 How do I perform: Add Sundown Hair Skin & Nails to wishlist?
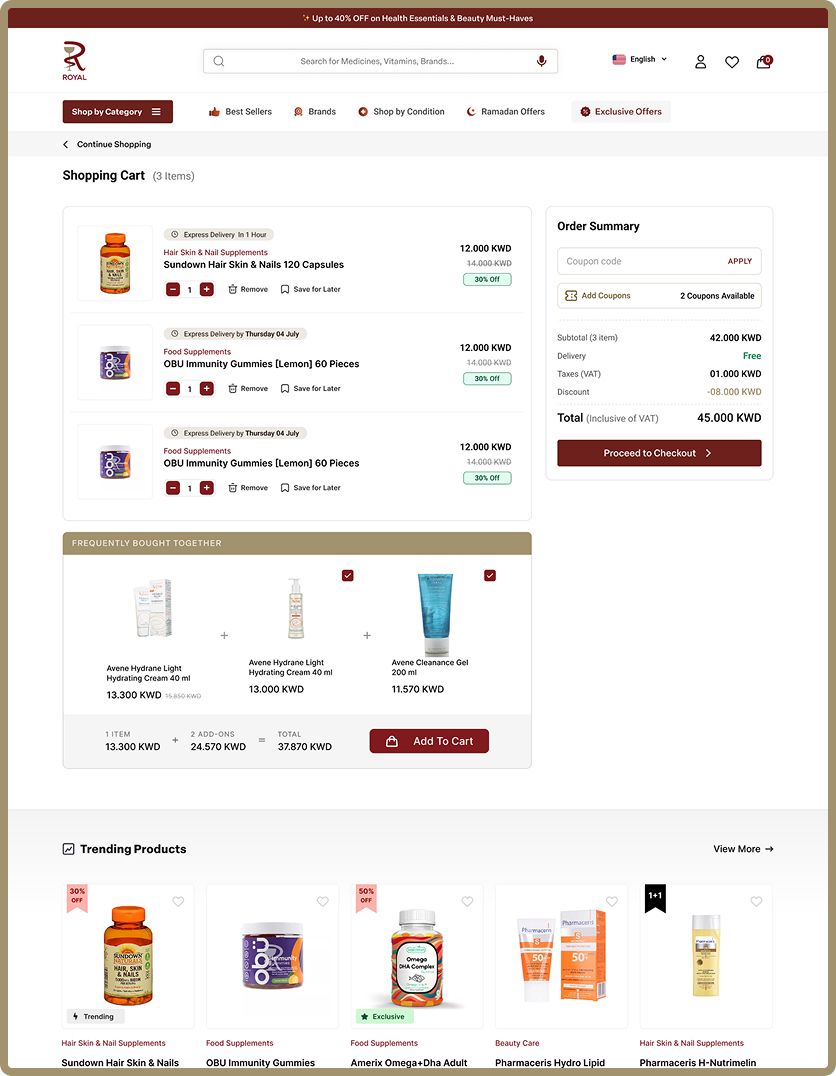178,902
